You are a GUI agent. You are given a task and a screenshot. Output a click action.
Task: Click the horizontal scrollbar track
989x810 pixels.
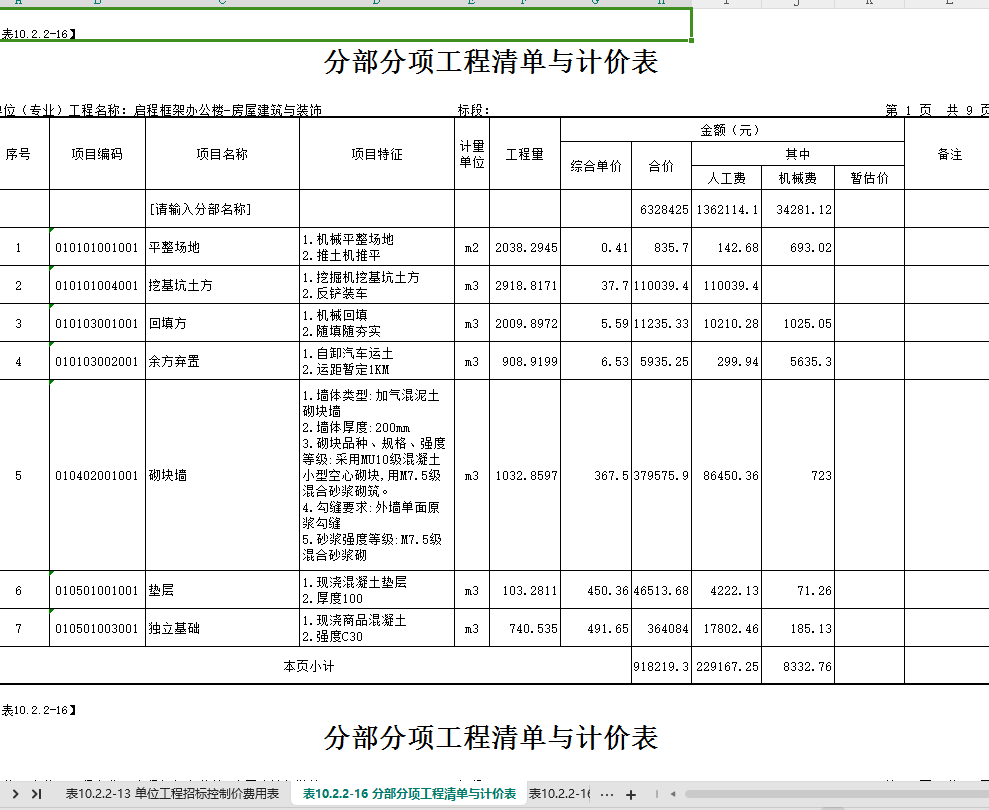[836, 794]
